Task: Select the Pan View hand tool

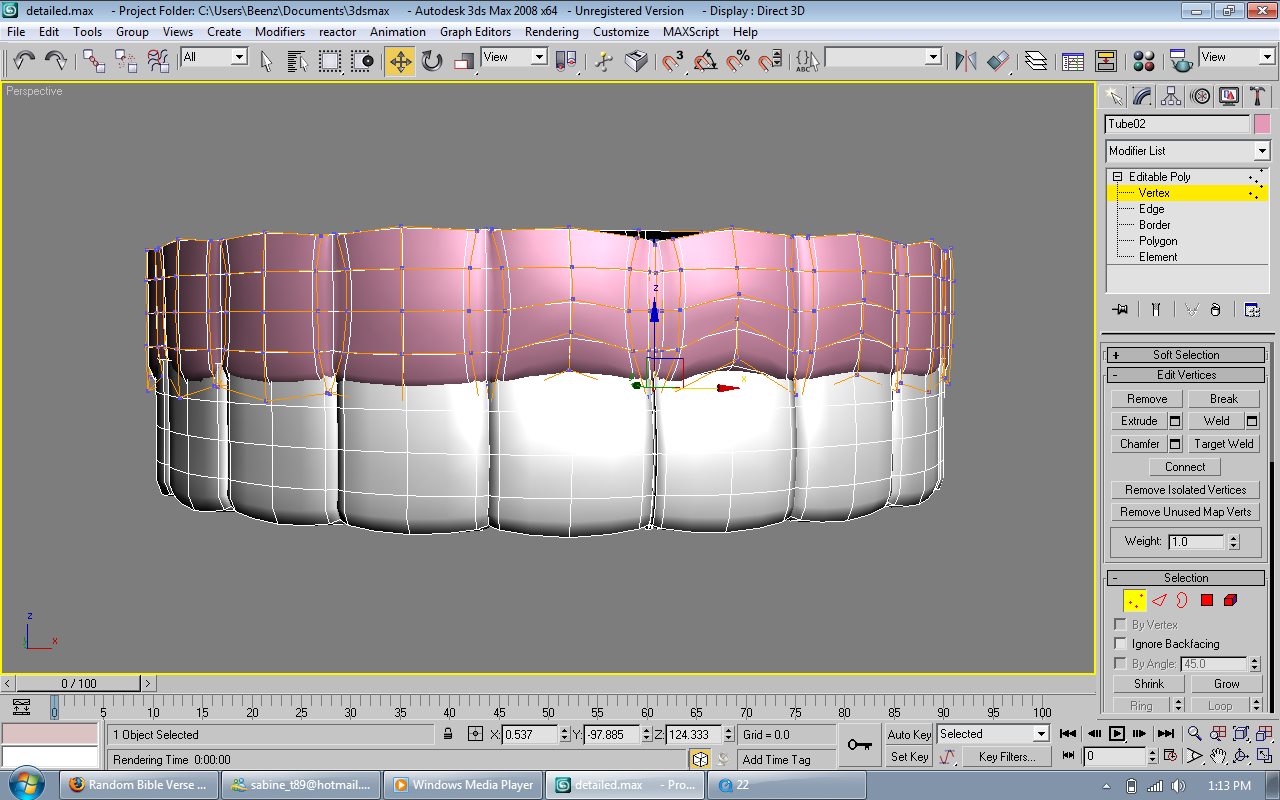Action: [x=1218, y=756]
